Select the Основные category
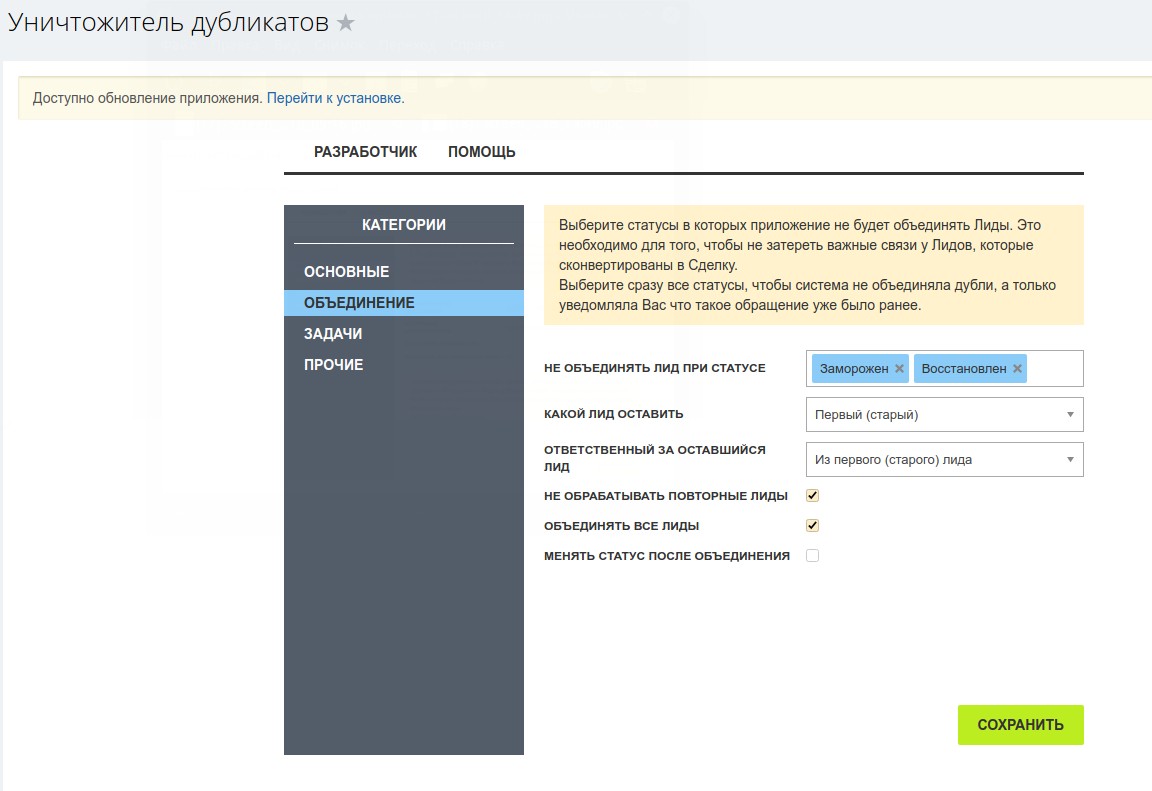The height and width of the screenshot is (791, 1152). click(346, 272)
